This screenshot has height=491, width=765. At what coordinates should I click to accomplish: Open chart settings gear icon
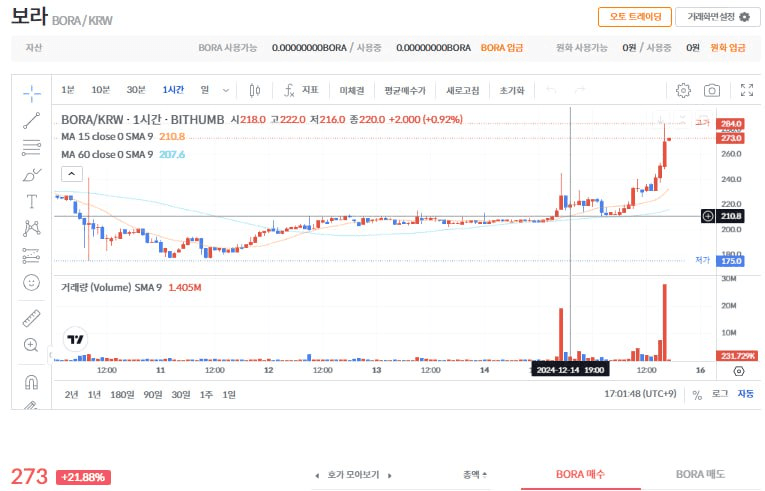click(683, 90)
